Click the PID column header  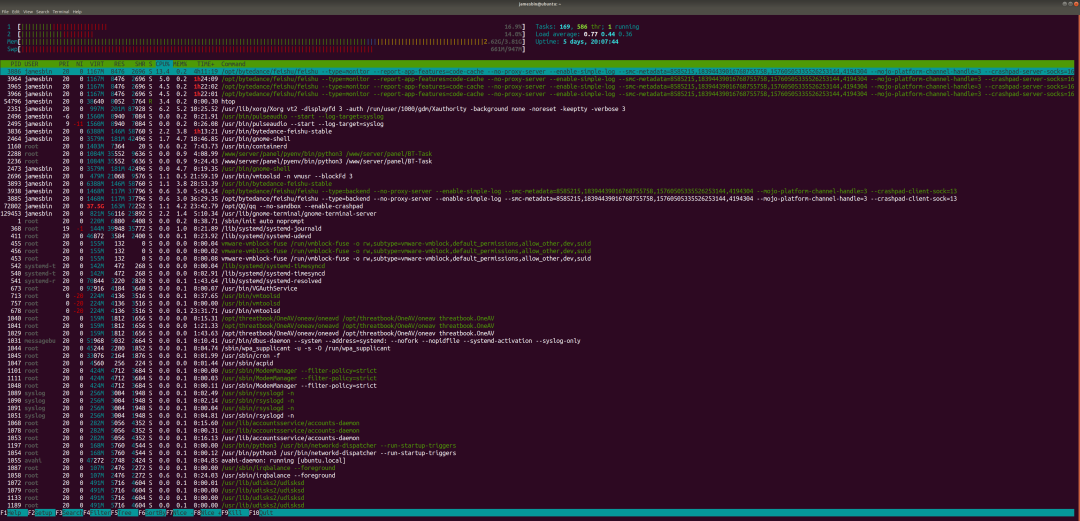[16, 63]
